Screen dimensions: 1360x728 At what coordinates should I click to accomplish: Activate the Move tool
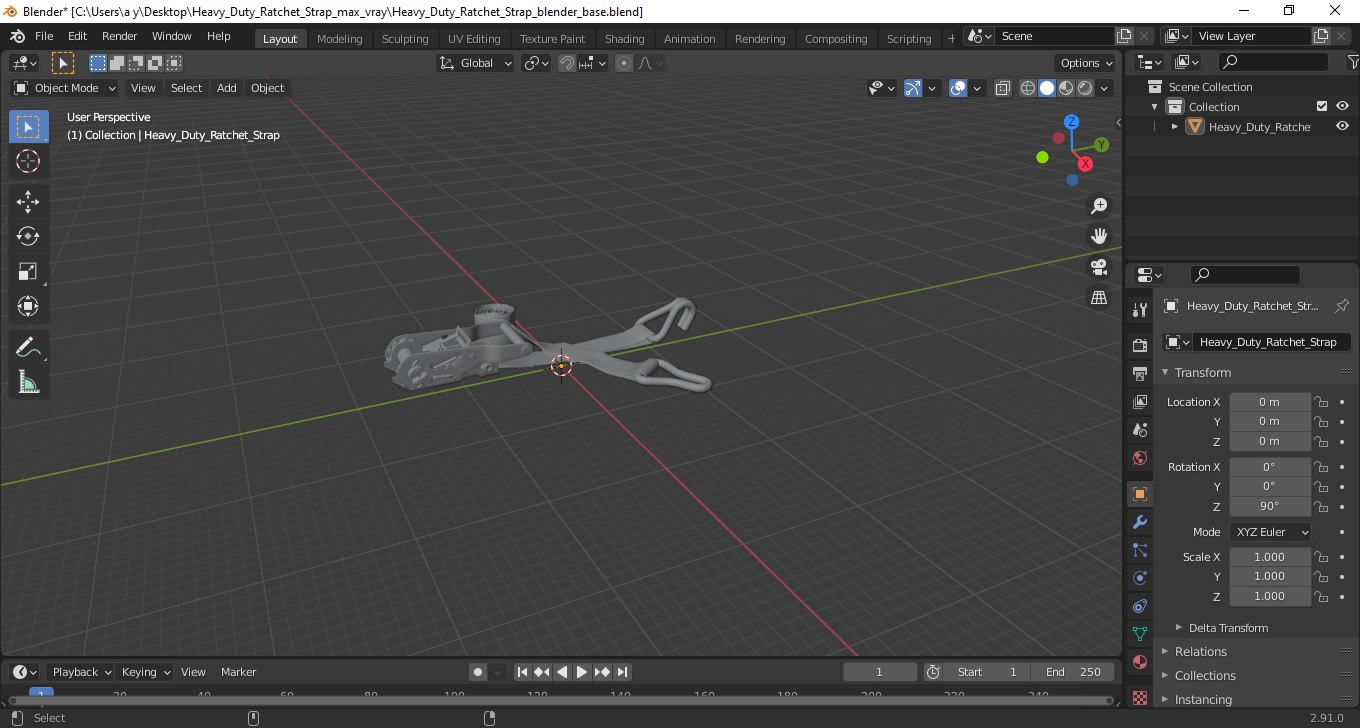[x=28, y=202]
